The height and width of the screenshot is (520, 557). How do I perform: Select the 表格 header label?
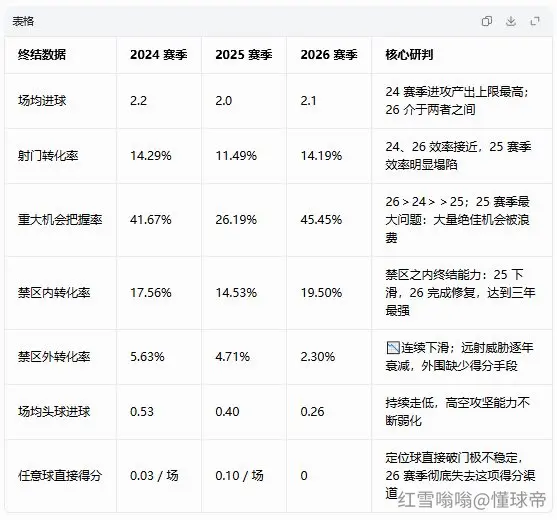[23, 21]
